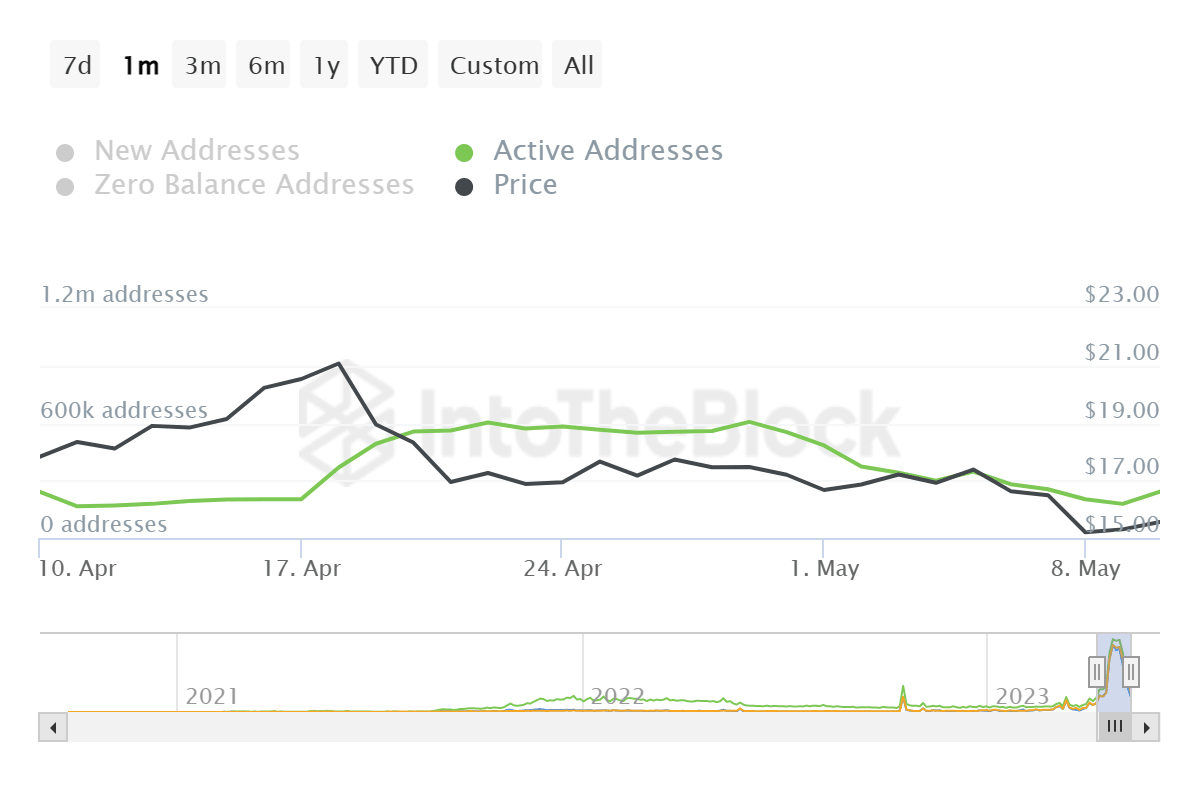Click the navigator's right range handle
Screen dimensions: 1200x800
(x=1131, y=670)
